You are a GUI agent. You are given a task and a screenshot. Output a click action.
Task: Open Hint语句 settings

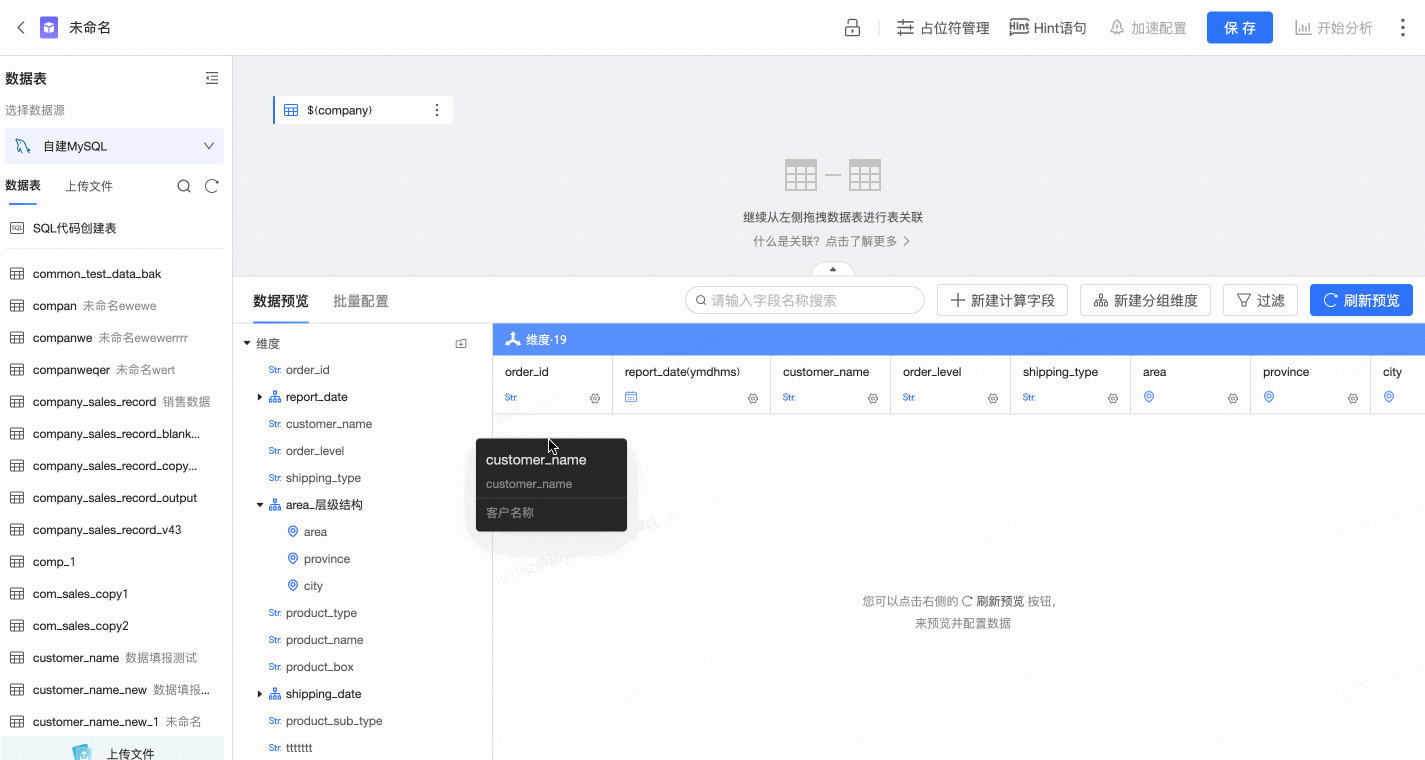[1048, 28]
